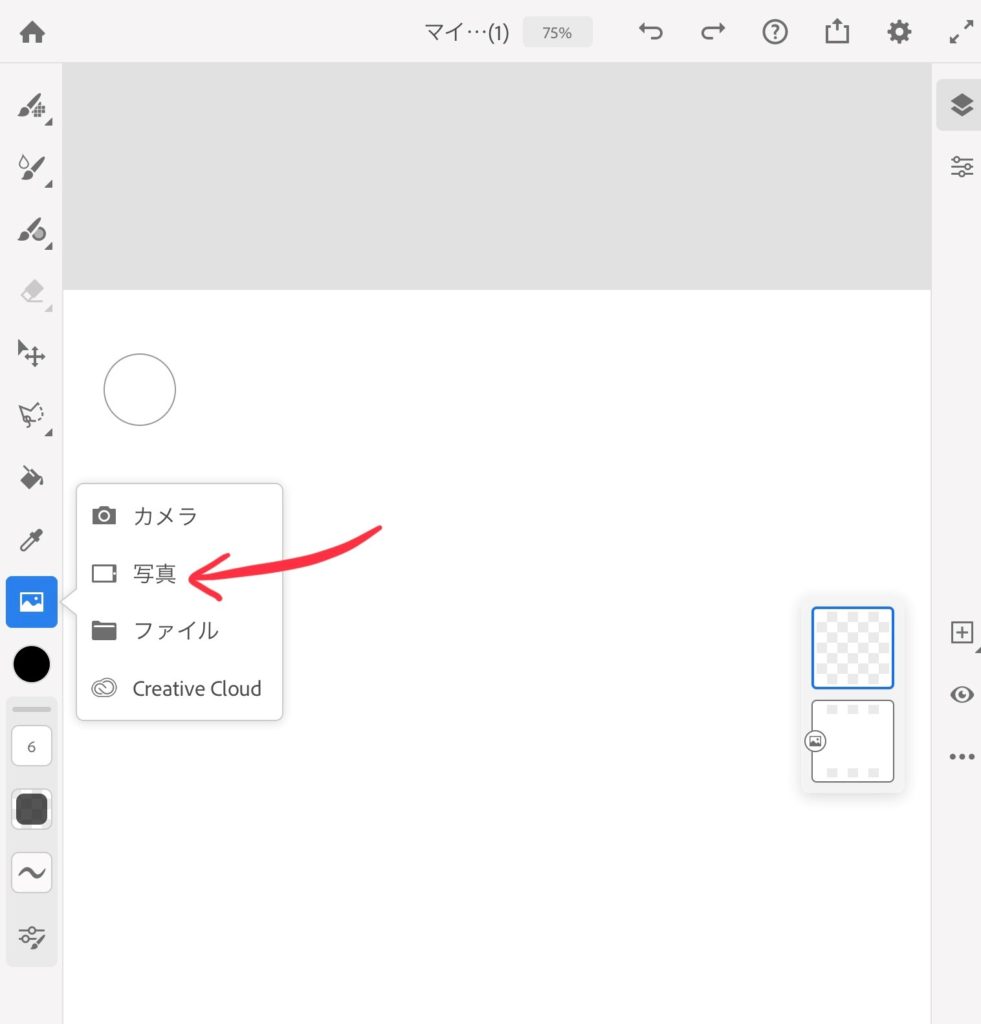Open the share/export icon

pyautogui.click(x=837, y=31)
